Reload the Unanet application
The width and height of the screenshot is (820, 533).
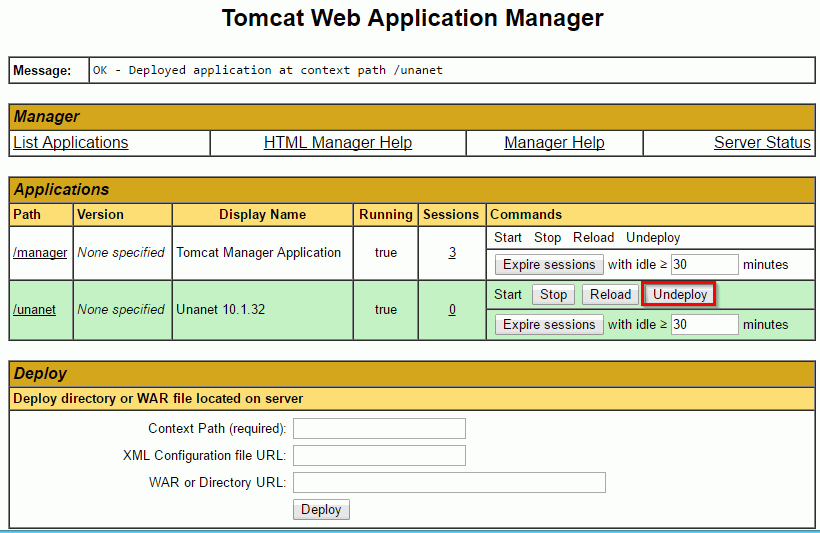(610, 295)
